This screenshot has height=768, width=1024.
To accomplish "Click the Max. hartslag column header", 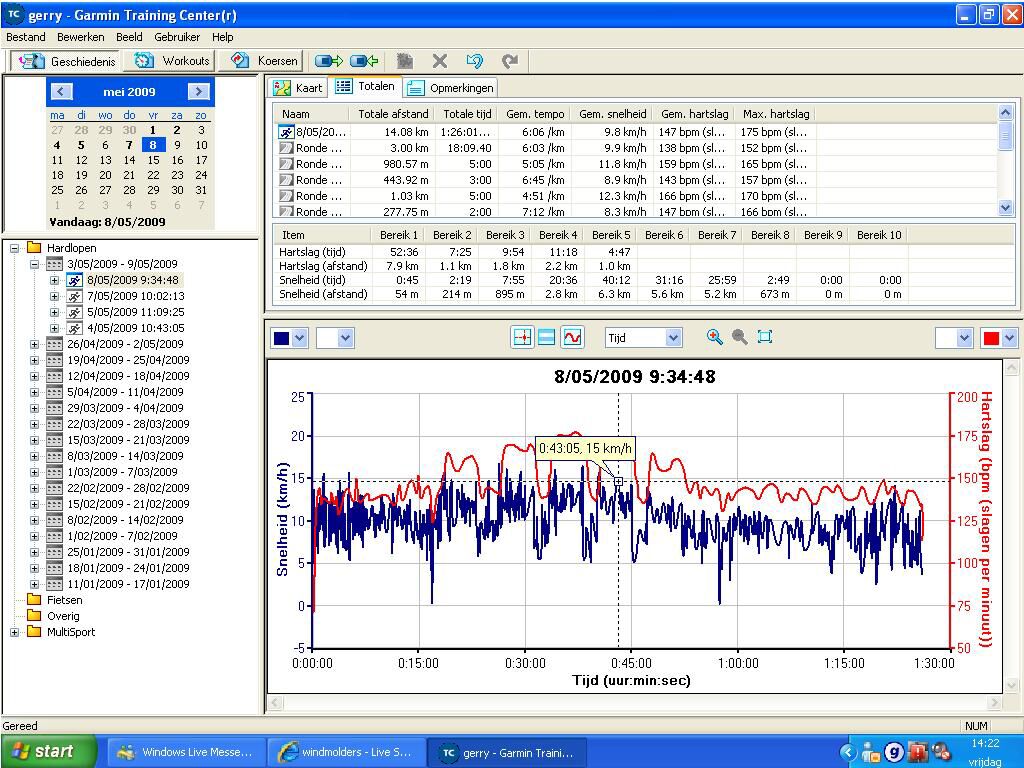I will click(776, 114).
